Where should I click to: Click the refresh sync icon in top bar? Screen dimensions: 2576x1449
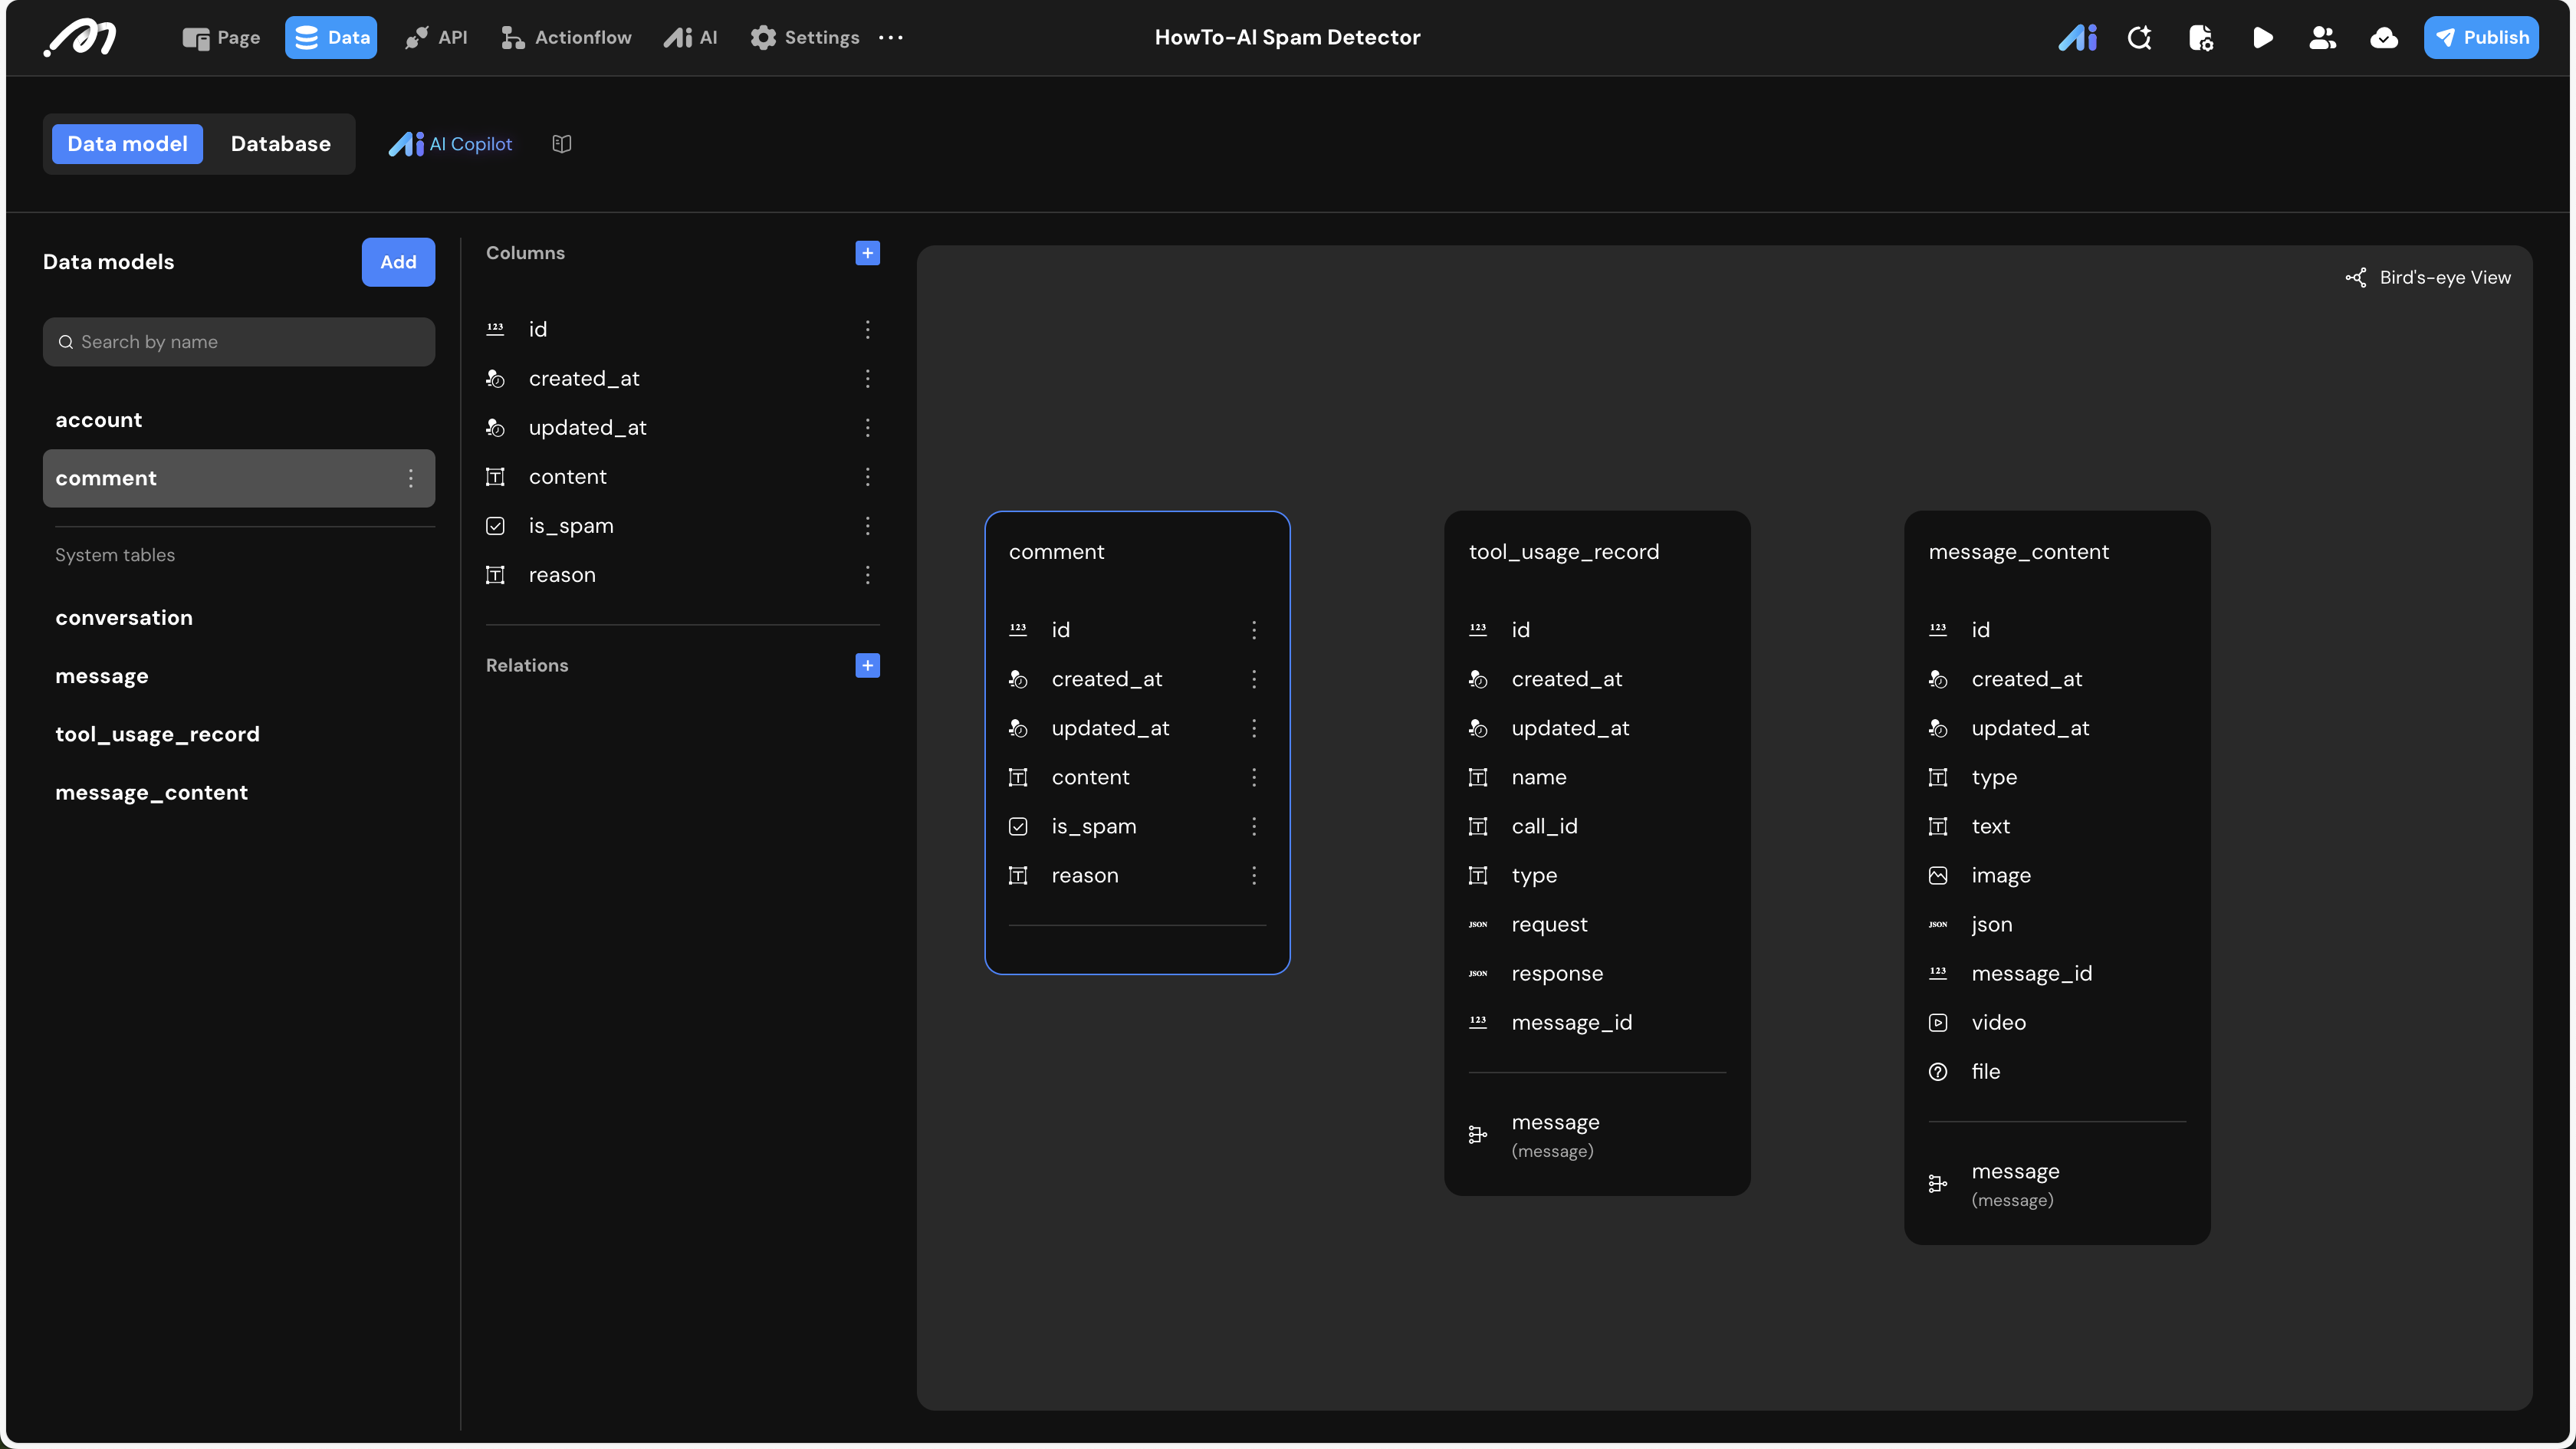click(2139, 37)
